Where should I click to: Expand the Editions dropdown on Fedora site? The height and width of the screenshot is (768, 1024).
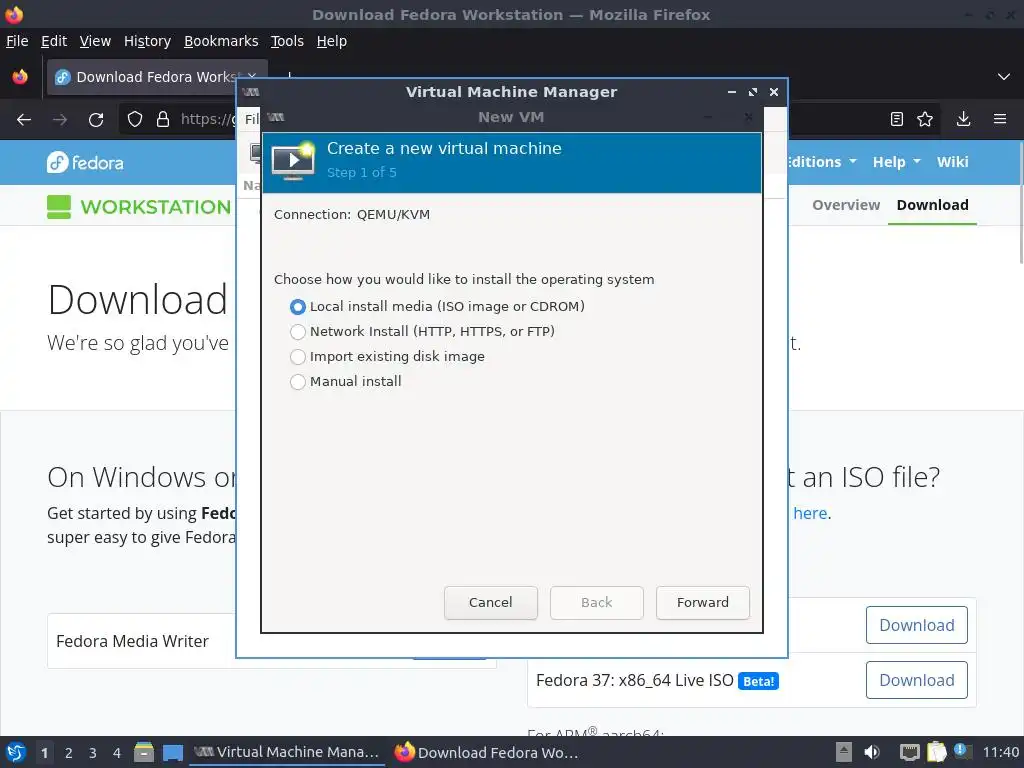coord(822,162)
